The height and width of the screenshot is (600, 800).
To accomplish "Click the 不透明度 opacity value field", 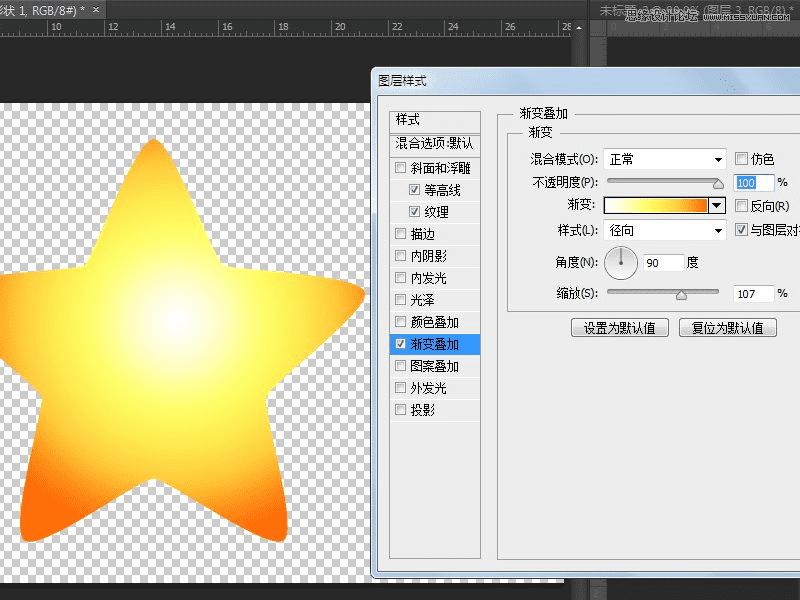I will (x=753, y=183).
